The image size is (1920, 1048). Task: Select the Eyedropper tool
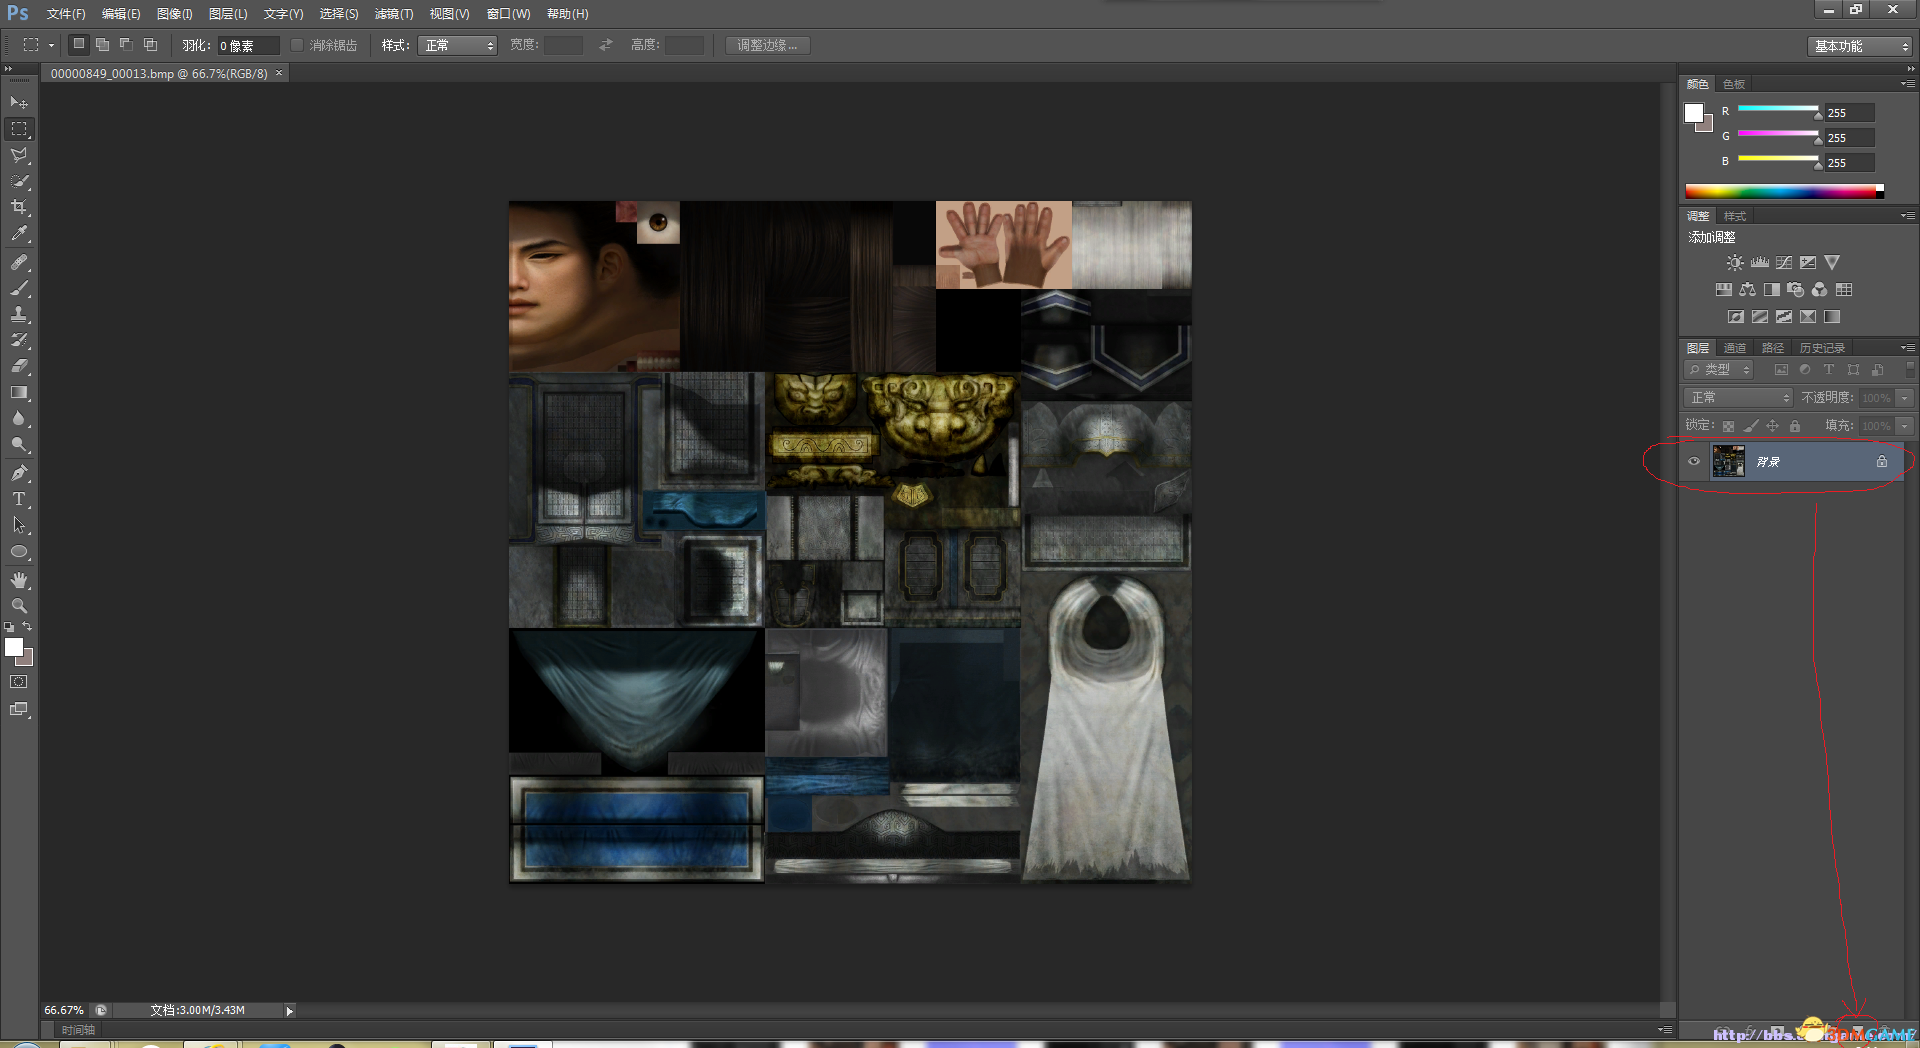pos(19,234)
